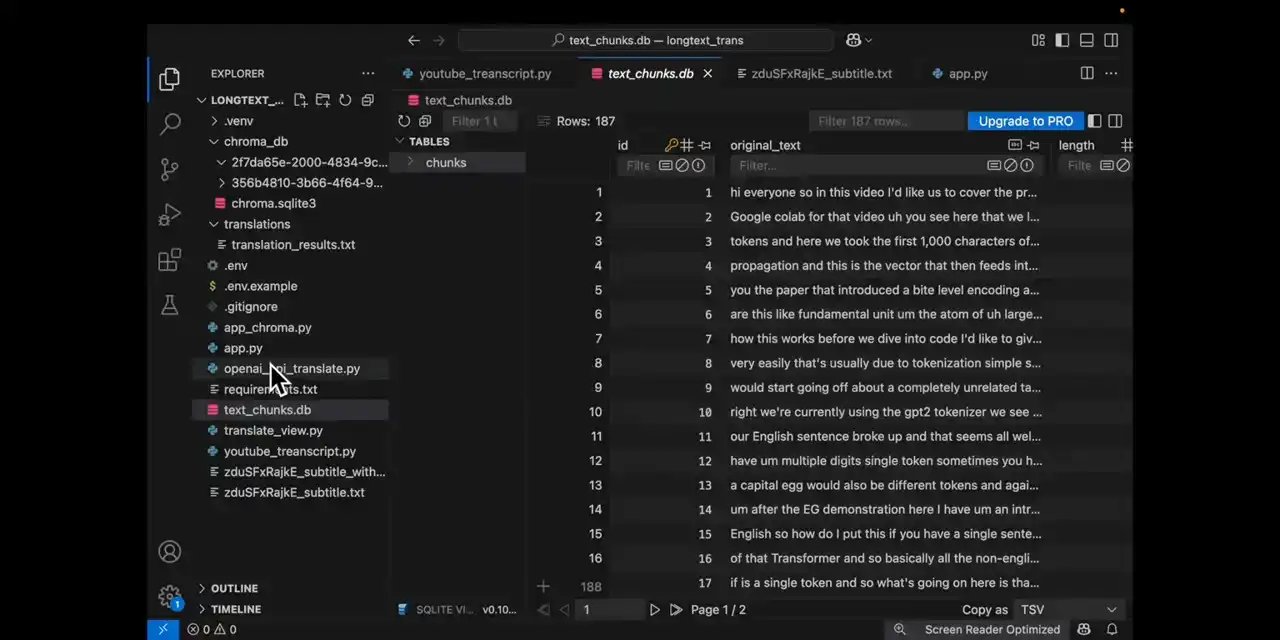The width and height of the screenshot is (1280, 640).
Task: Toggle the primary side bar layout button
Action: [x=1062, y=40]
